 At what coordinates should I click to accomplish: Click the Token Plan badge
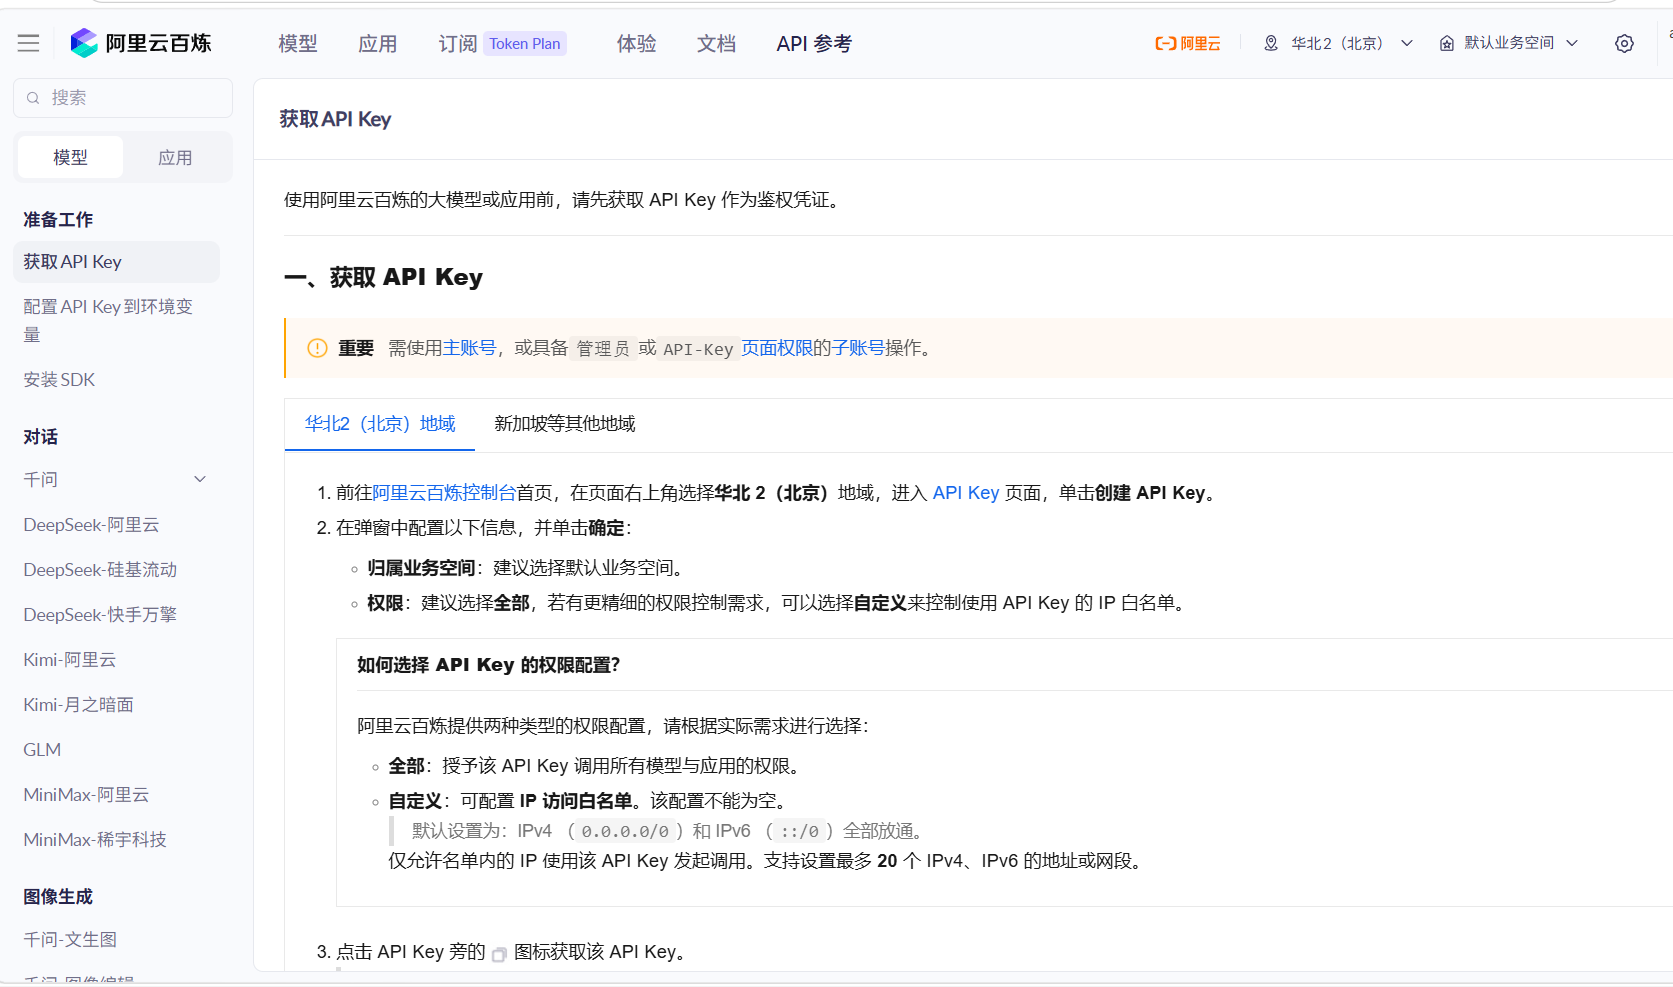coord(525,43)
